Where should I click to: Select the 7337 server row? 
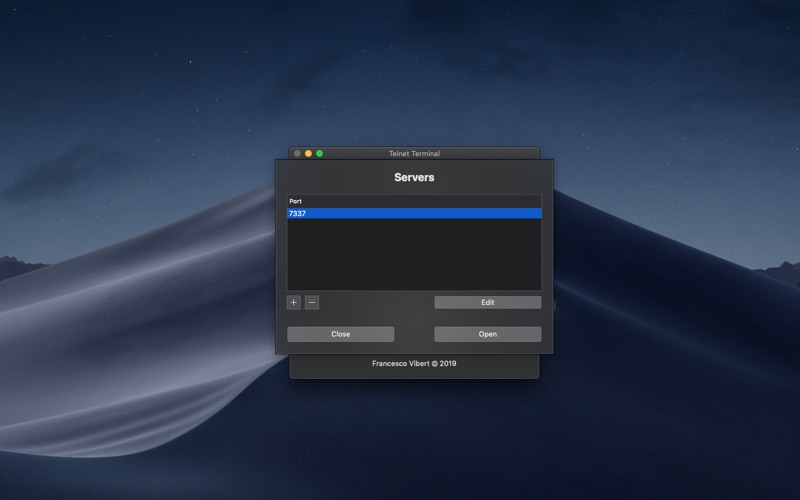[x=414, y=213]
